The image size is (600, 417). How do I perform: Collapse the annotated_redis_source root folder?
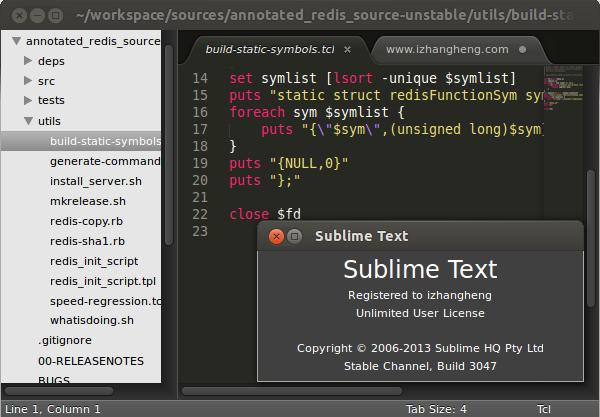16,42
